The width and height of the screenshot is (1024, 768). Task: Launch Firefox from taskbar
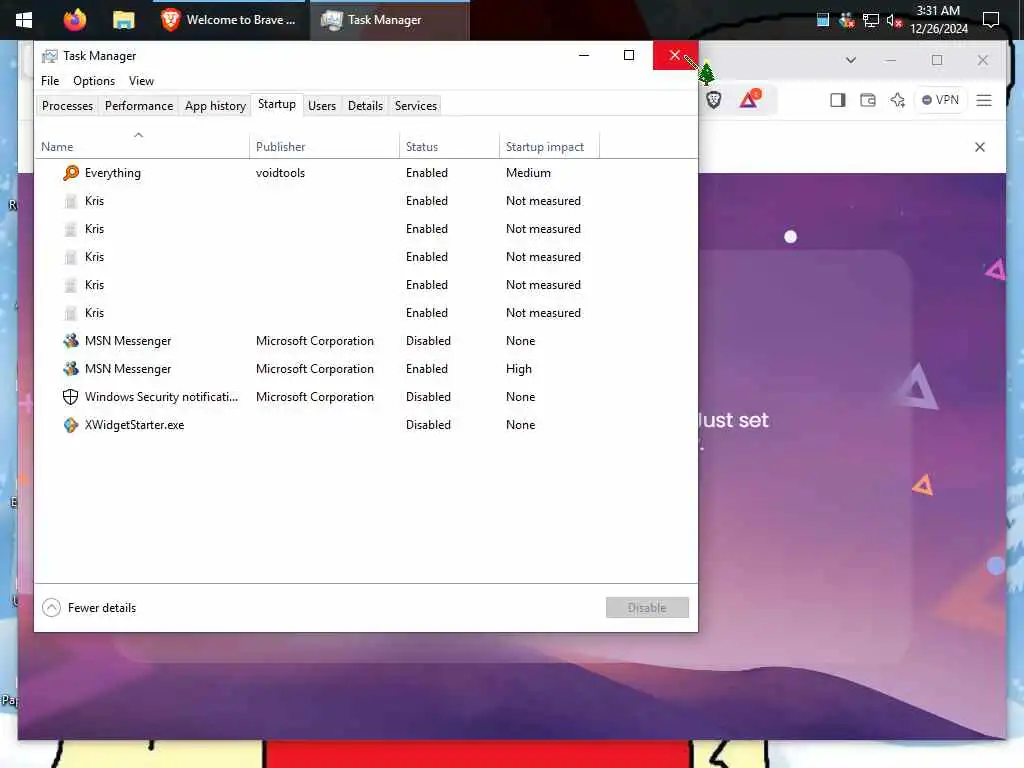[74, 20]
